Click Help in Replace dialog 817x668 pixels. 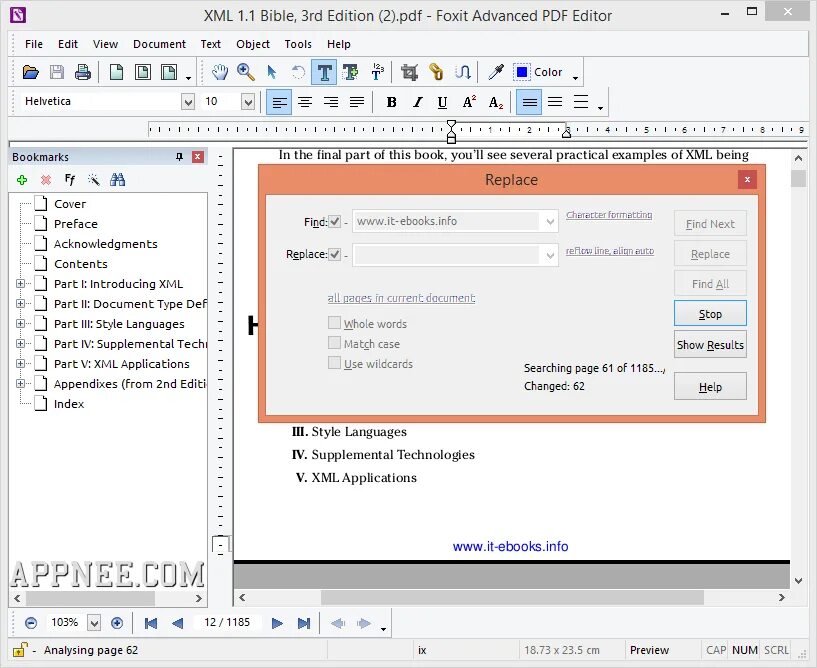pyautogui.click(x=710, y=387)
